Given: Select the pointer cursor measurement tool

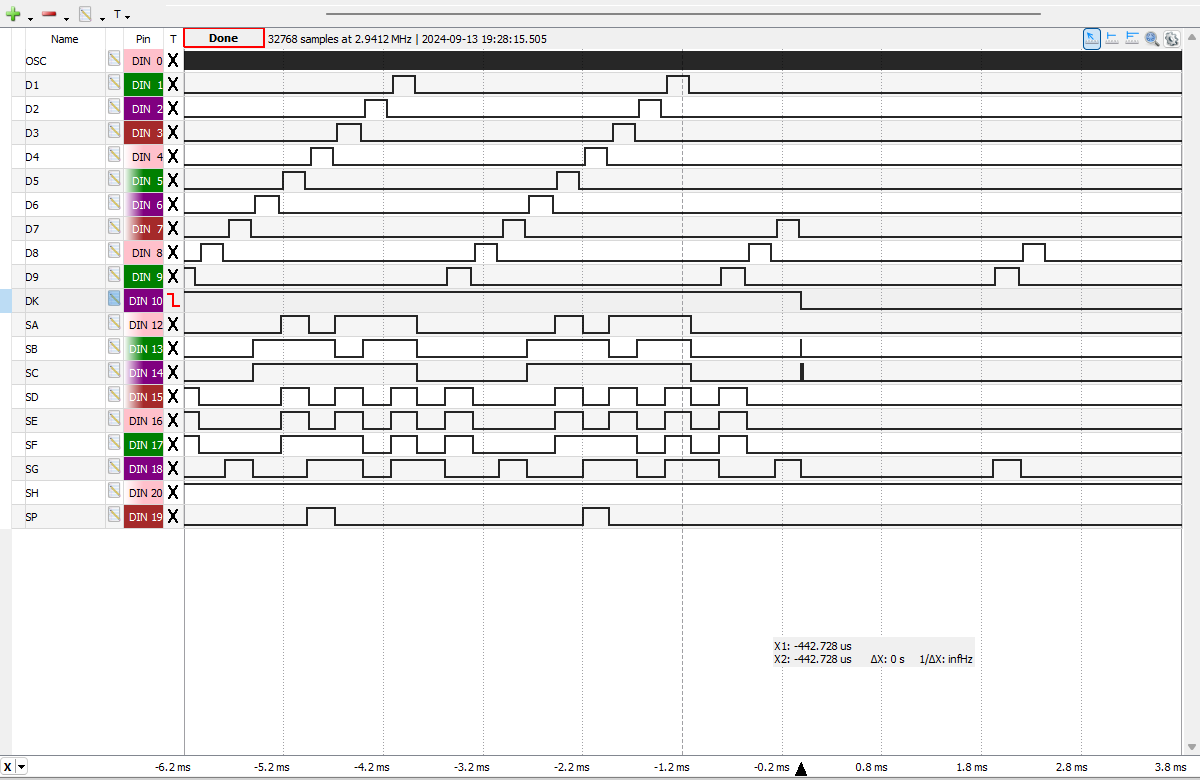Looking at the screenshot, I should (x=1092, y=38).
